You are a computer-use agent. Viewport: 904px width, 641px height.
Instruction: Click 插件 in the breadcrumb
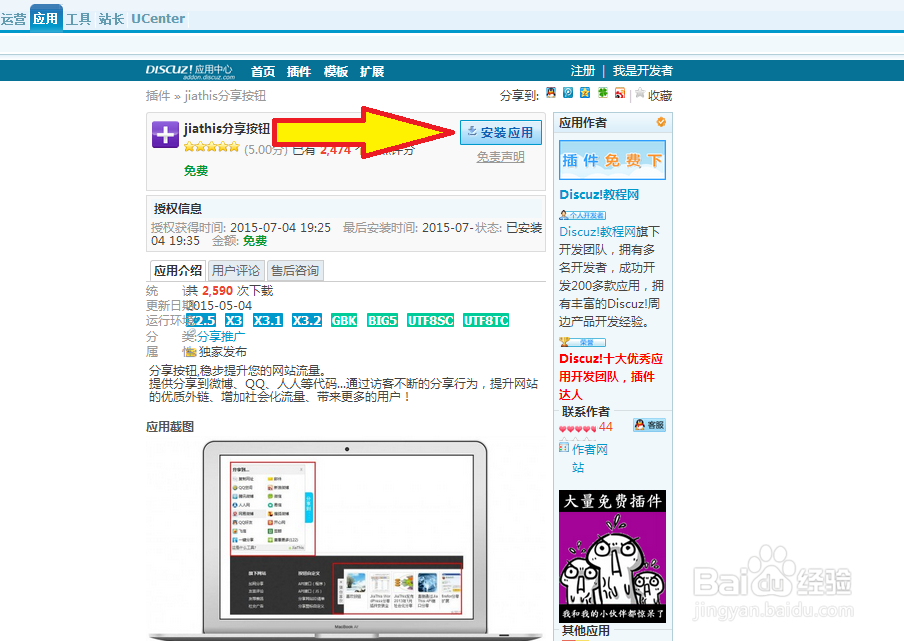click(157, 96)
